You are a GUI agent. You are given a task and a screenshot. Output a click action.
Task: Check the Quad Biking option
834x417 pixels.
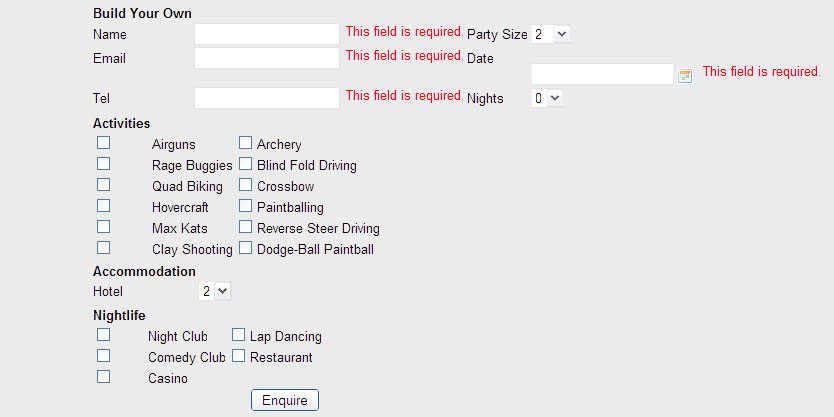pos(103,185)
